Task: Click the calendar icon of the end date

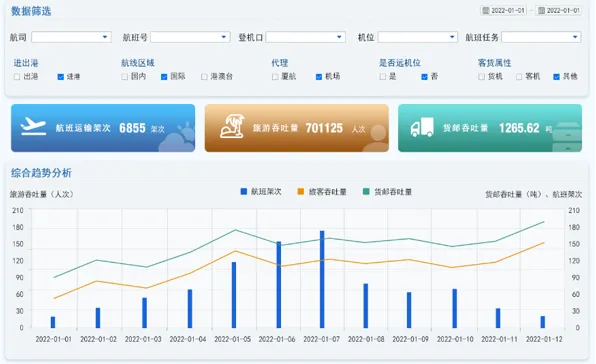Action: [541, 11]
